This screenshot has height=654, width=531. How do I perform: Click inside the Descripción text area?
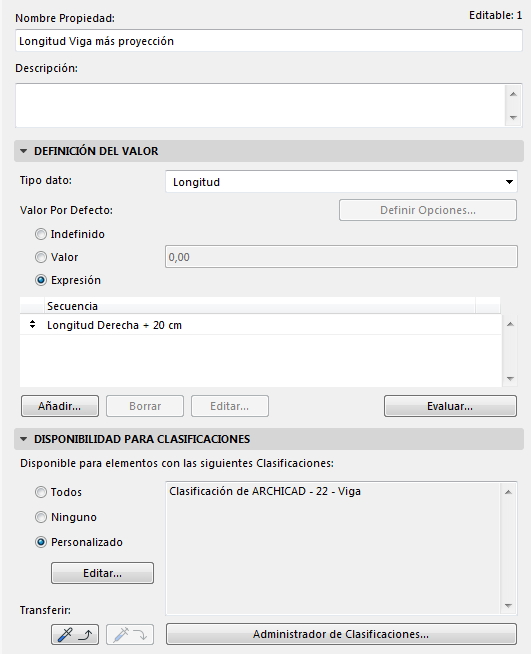point(260,106)
